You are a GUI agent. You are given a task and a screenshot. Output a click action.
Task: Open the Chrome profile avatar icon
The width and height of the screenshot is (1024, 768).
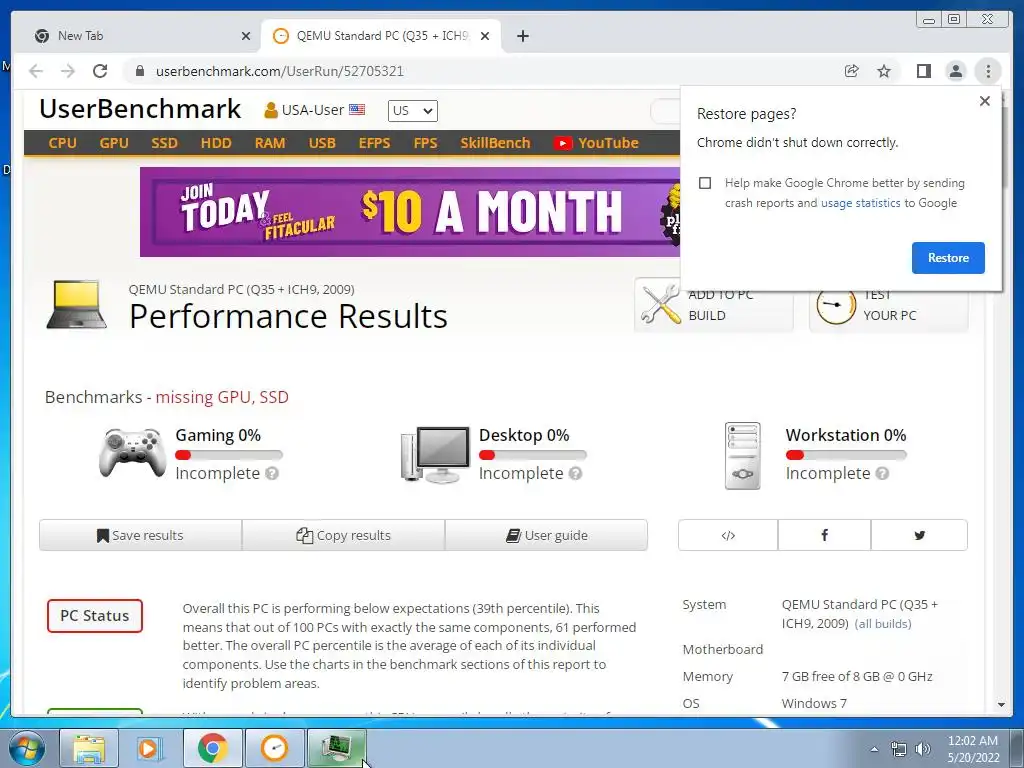coord(955,71)
